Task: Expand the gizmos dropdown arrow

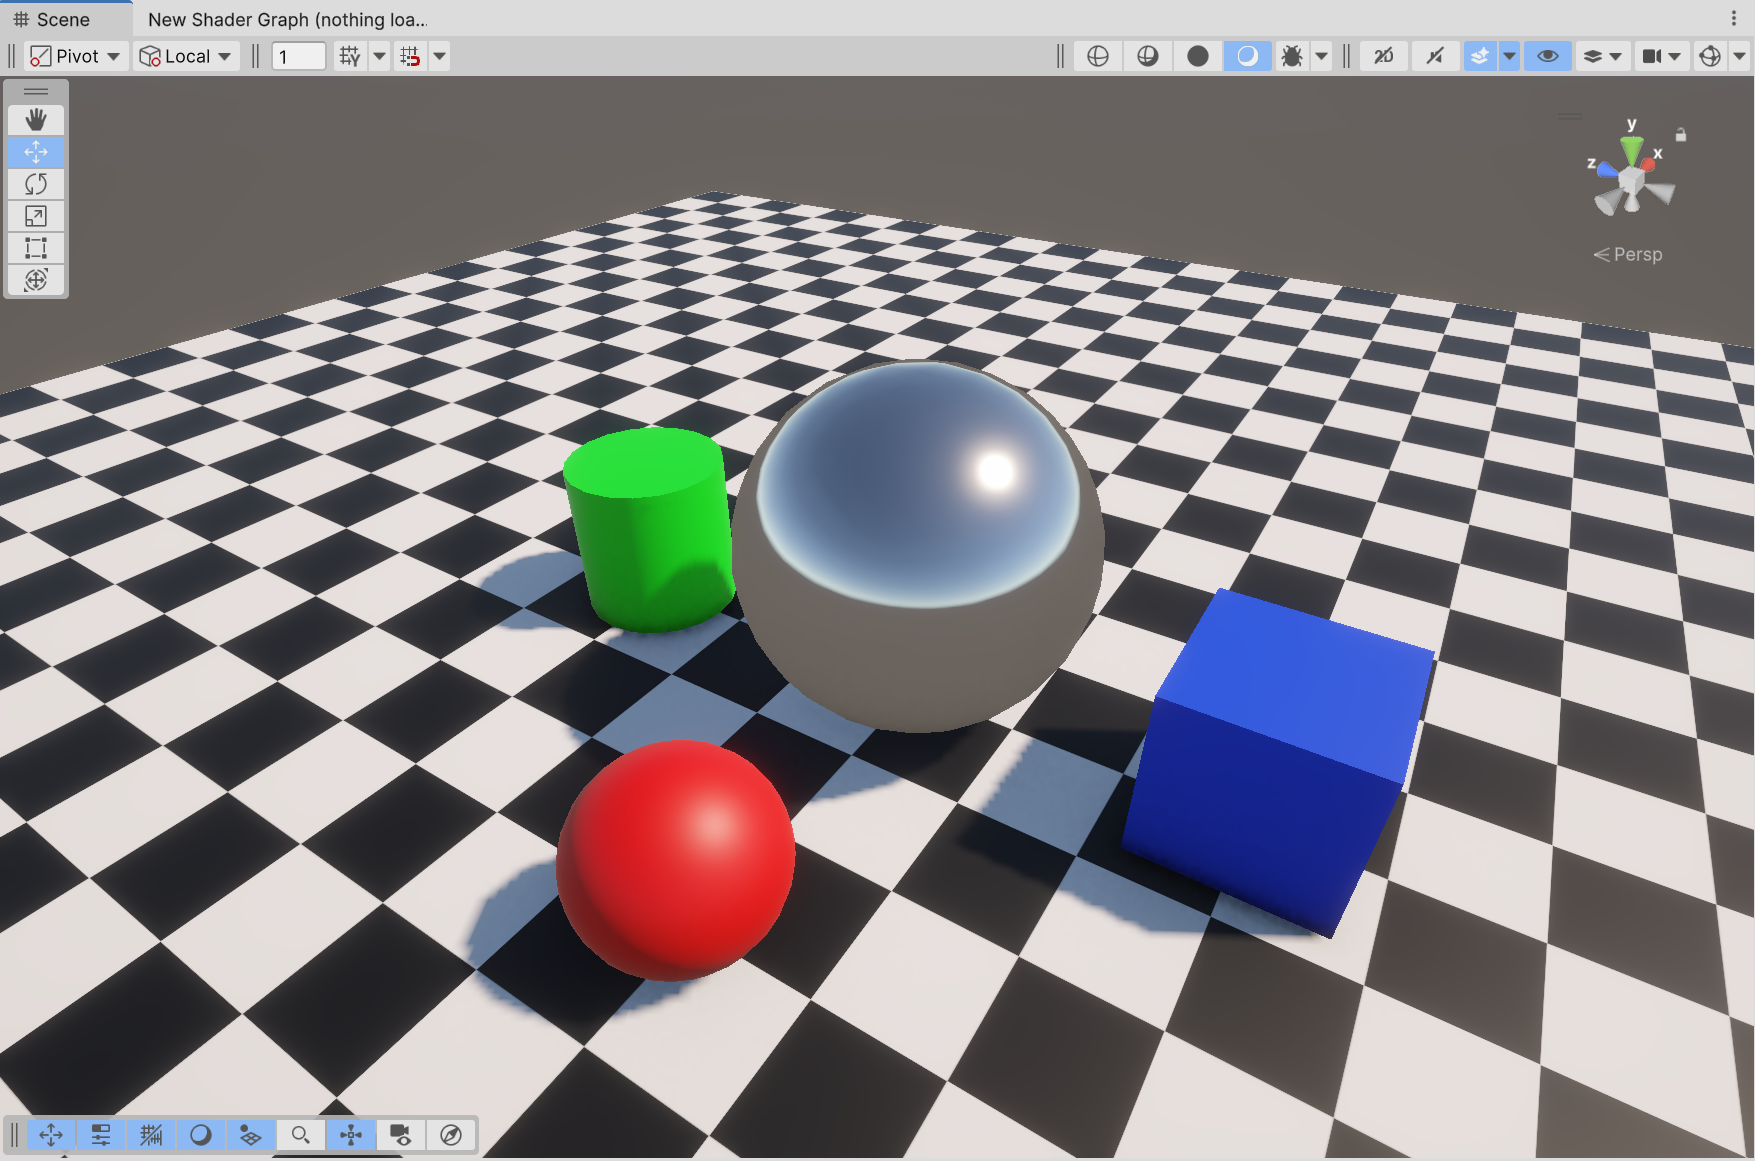Action: click(1739, 56)
